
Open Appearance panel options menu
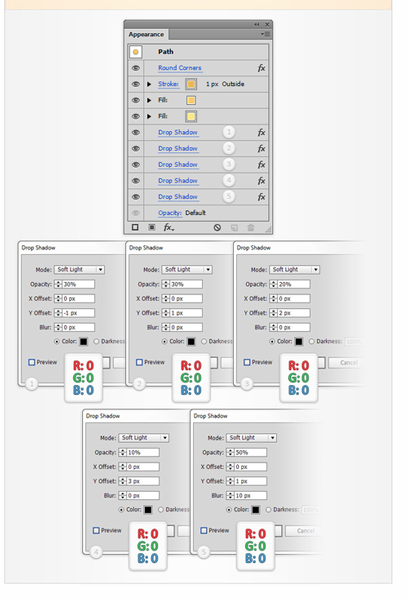pyautogui.click(x=265, y=34)
